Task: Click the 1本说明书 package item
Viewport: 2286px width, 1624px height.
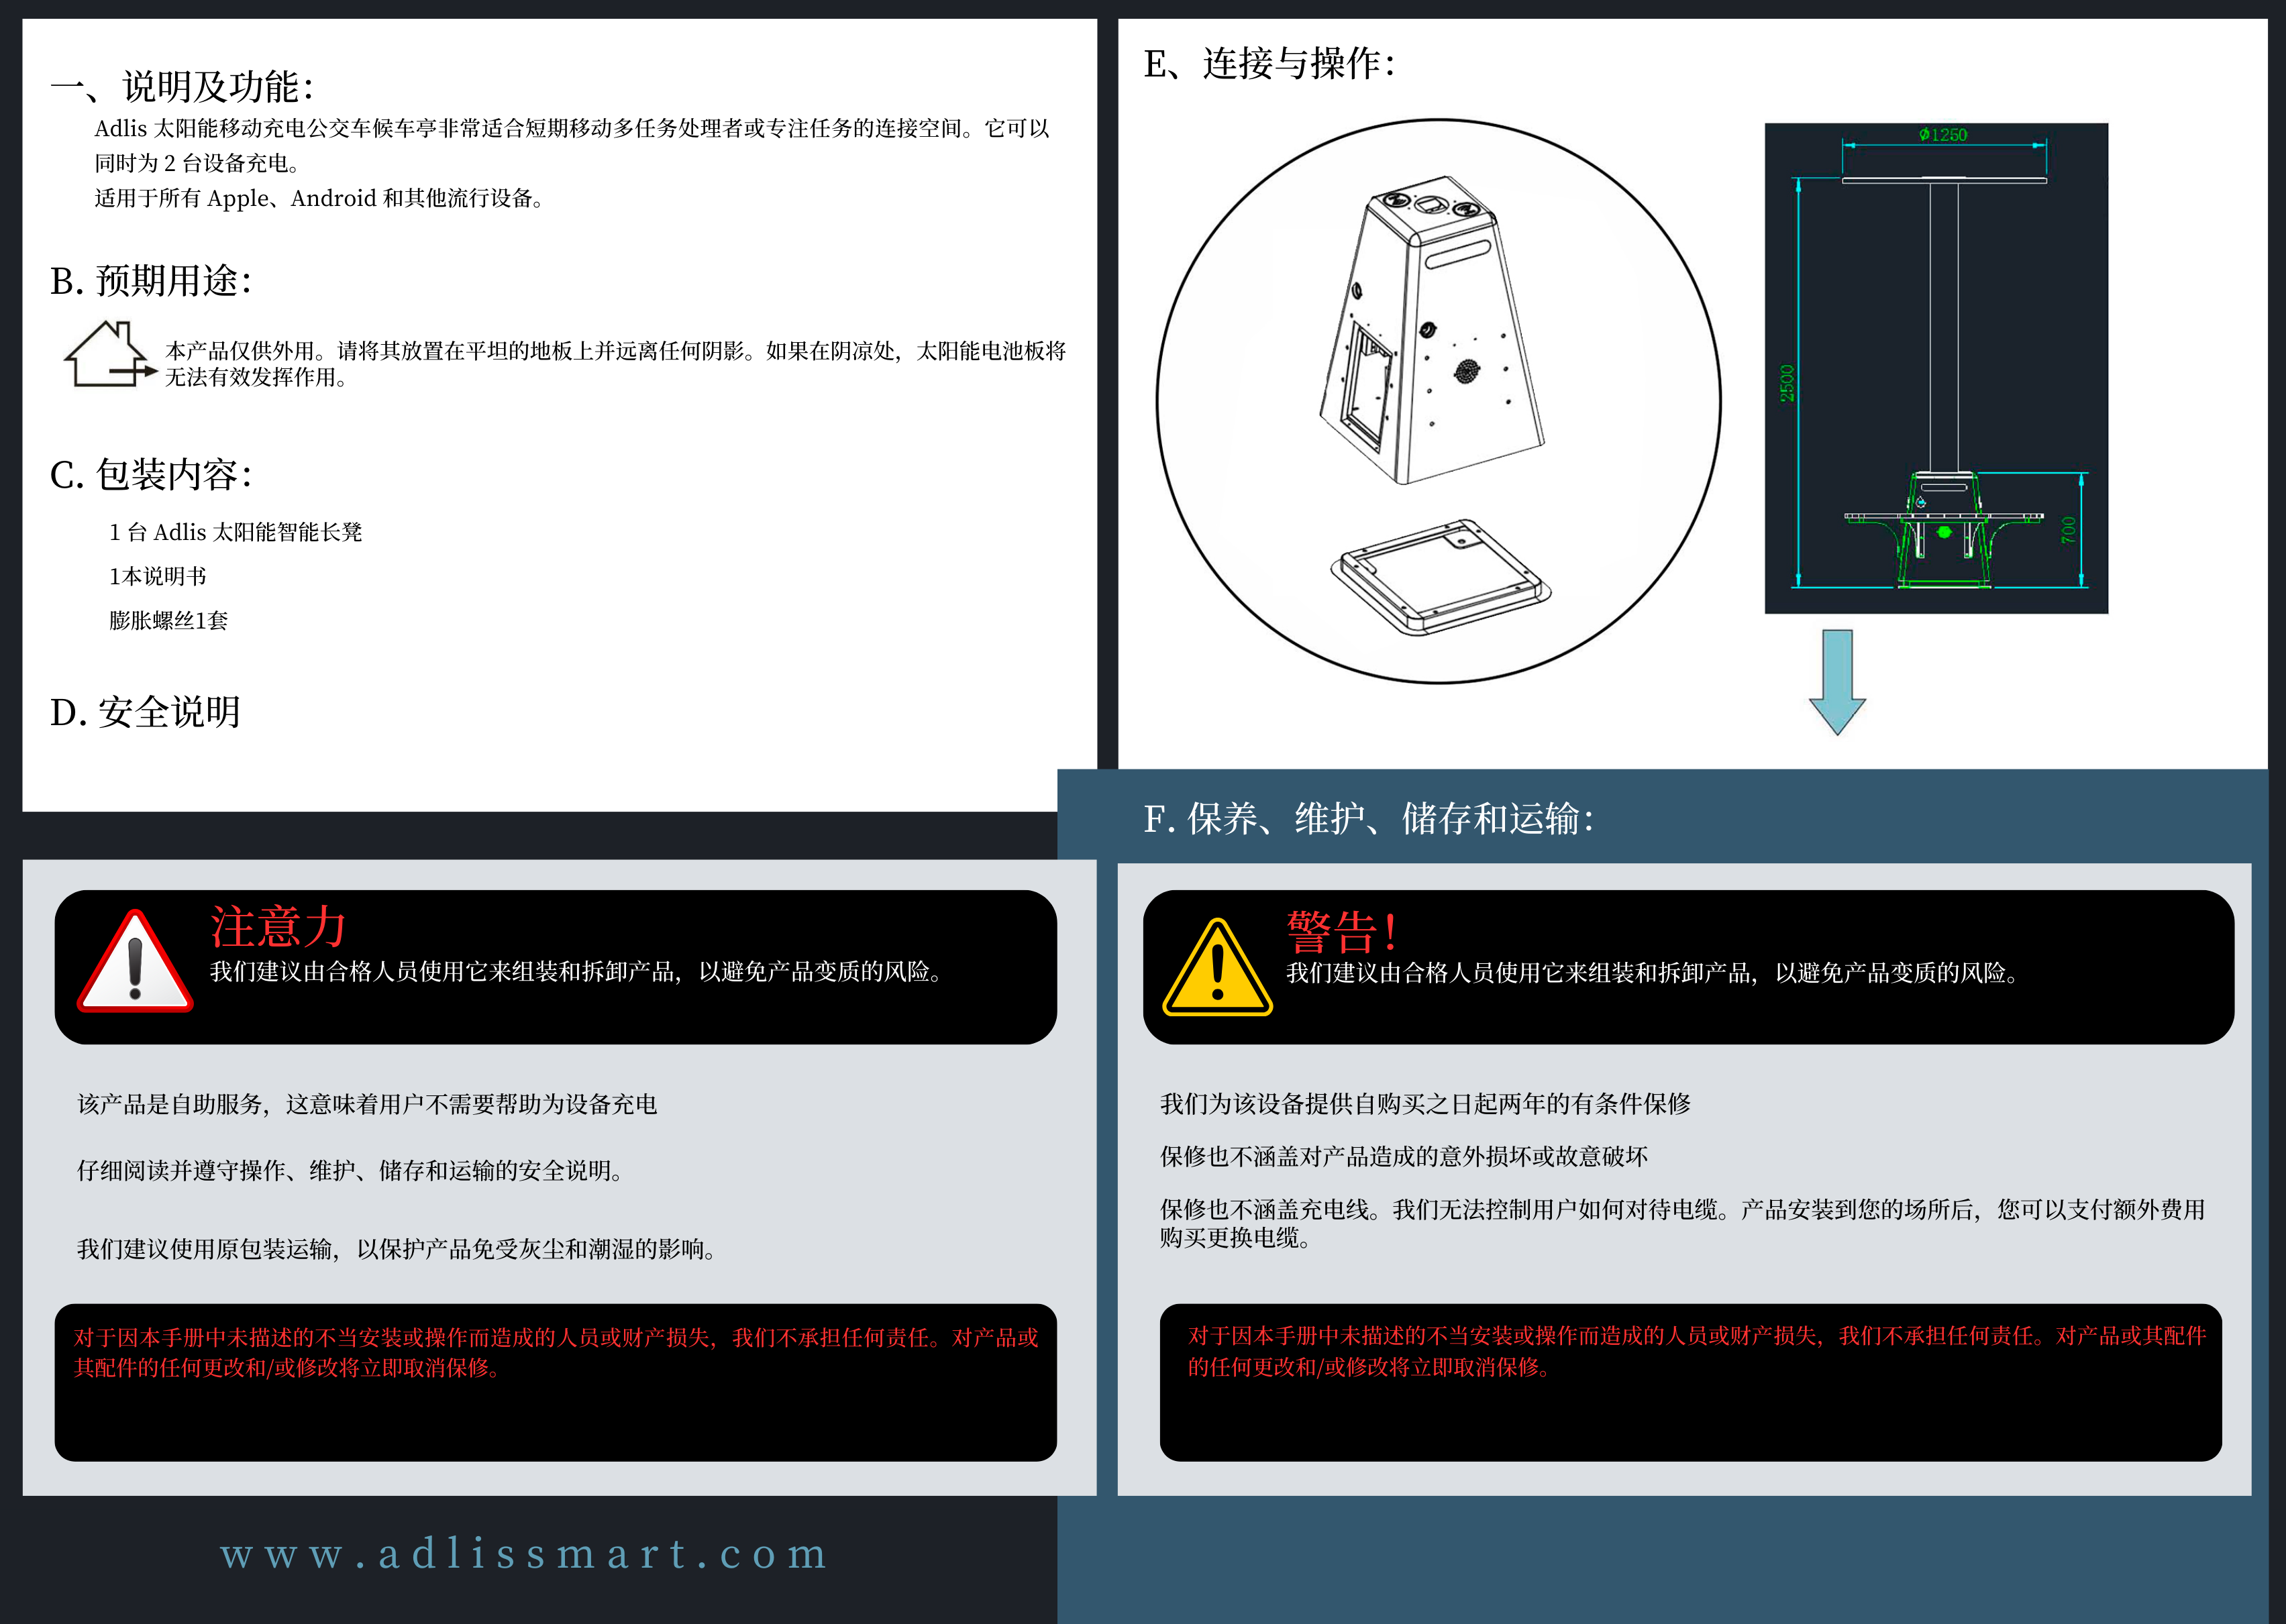Action: pos(158,576)
